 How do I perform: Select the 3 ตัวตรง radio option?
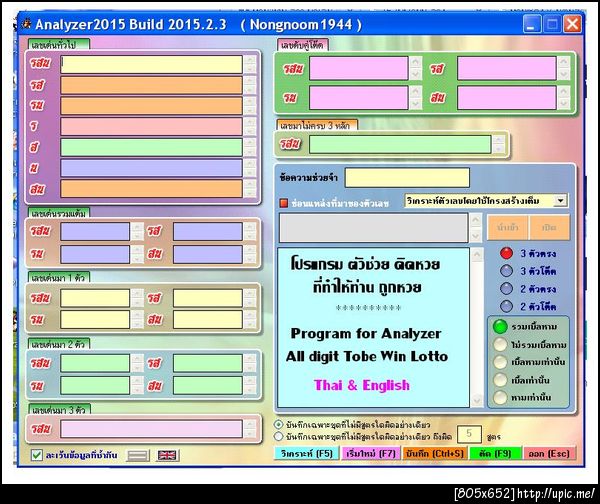tap(506, 253)
